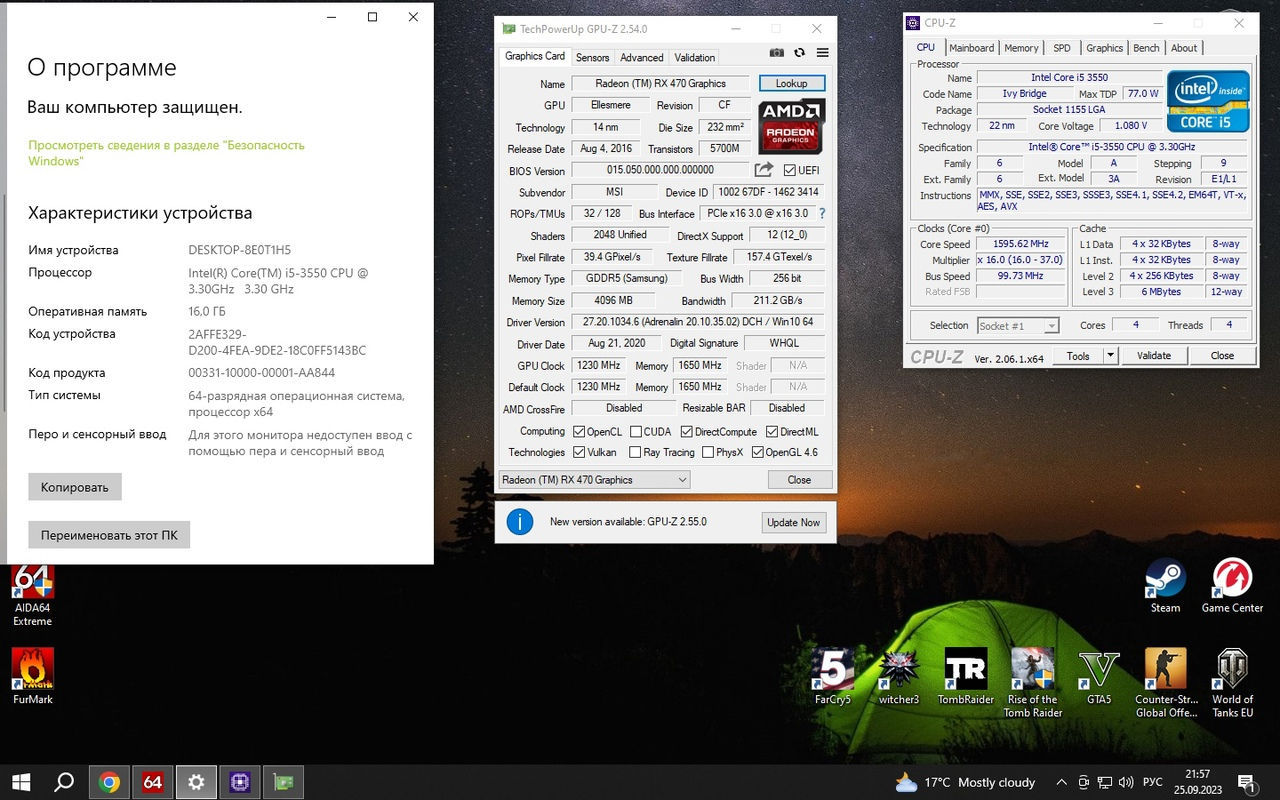Toggle the OpenCL checkbox
Screen dimensions: 1280x800
[579, 432]
